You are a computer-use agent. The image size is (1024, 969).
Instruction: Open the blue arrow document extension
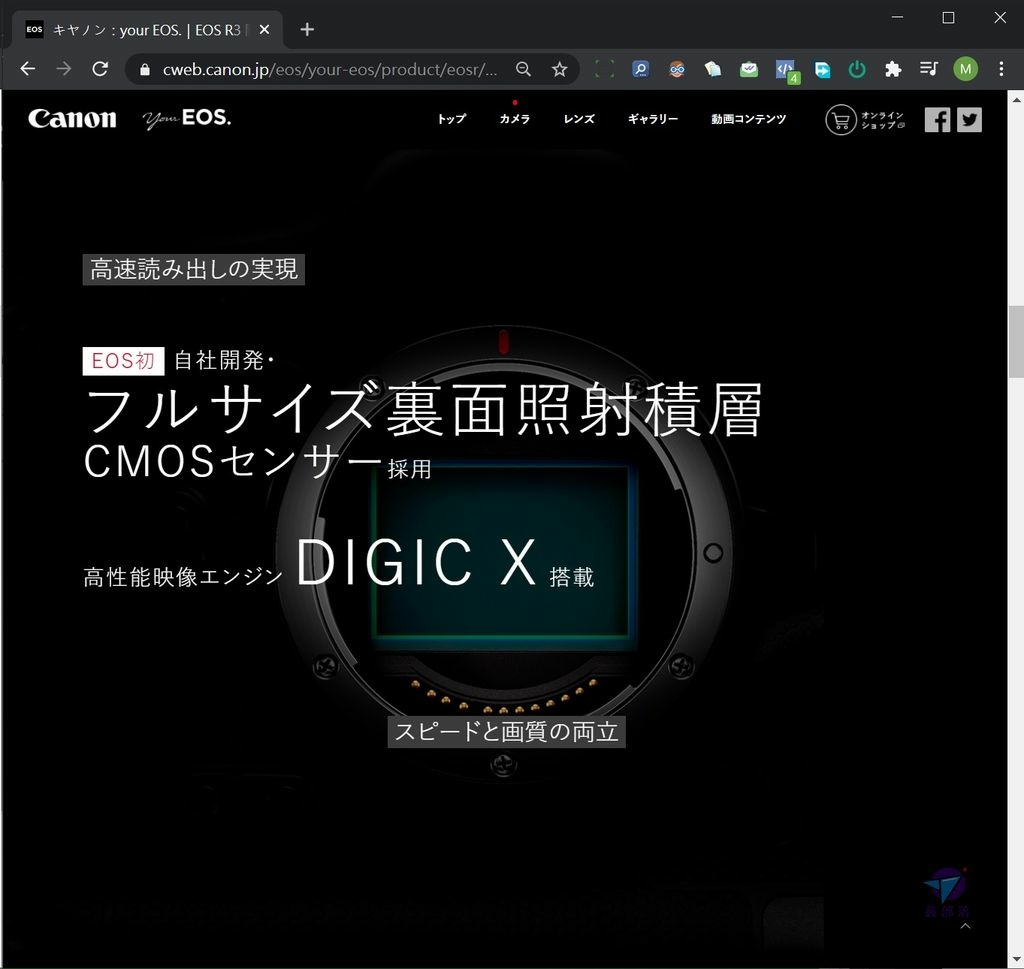[x=822, y=69]
